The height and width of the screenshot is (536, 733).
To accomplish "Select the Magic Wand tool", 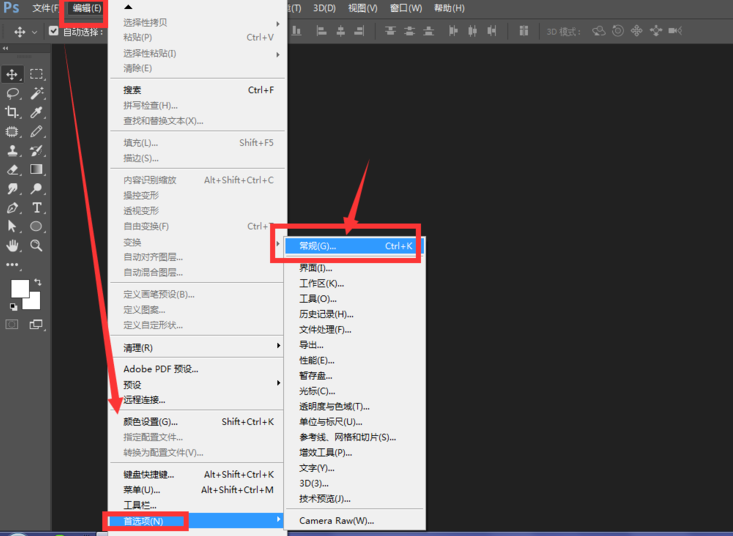I will coord(36,93).
